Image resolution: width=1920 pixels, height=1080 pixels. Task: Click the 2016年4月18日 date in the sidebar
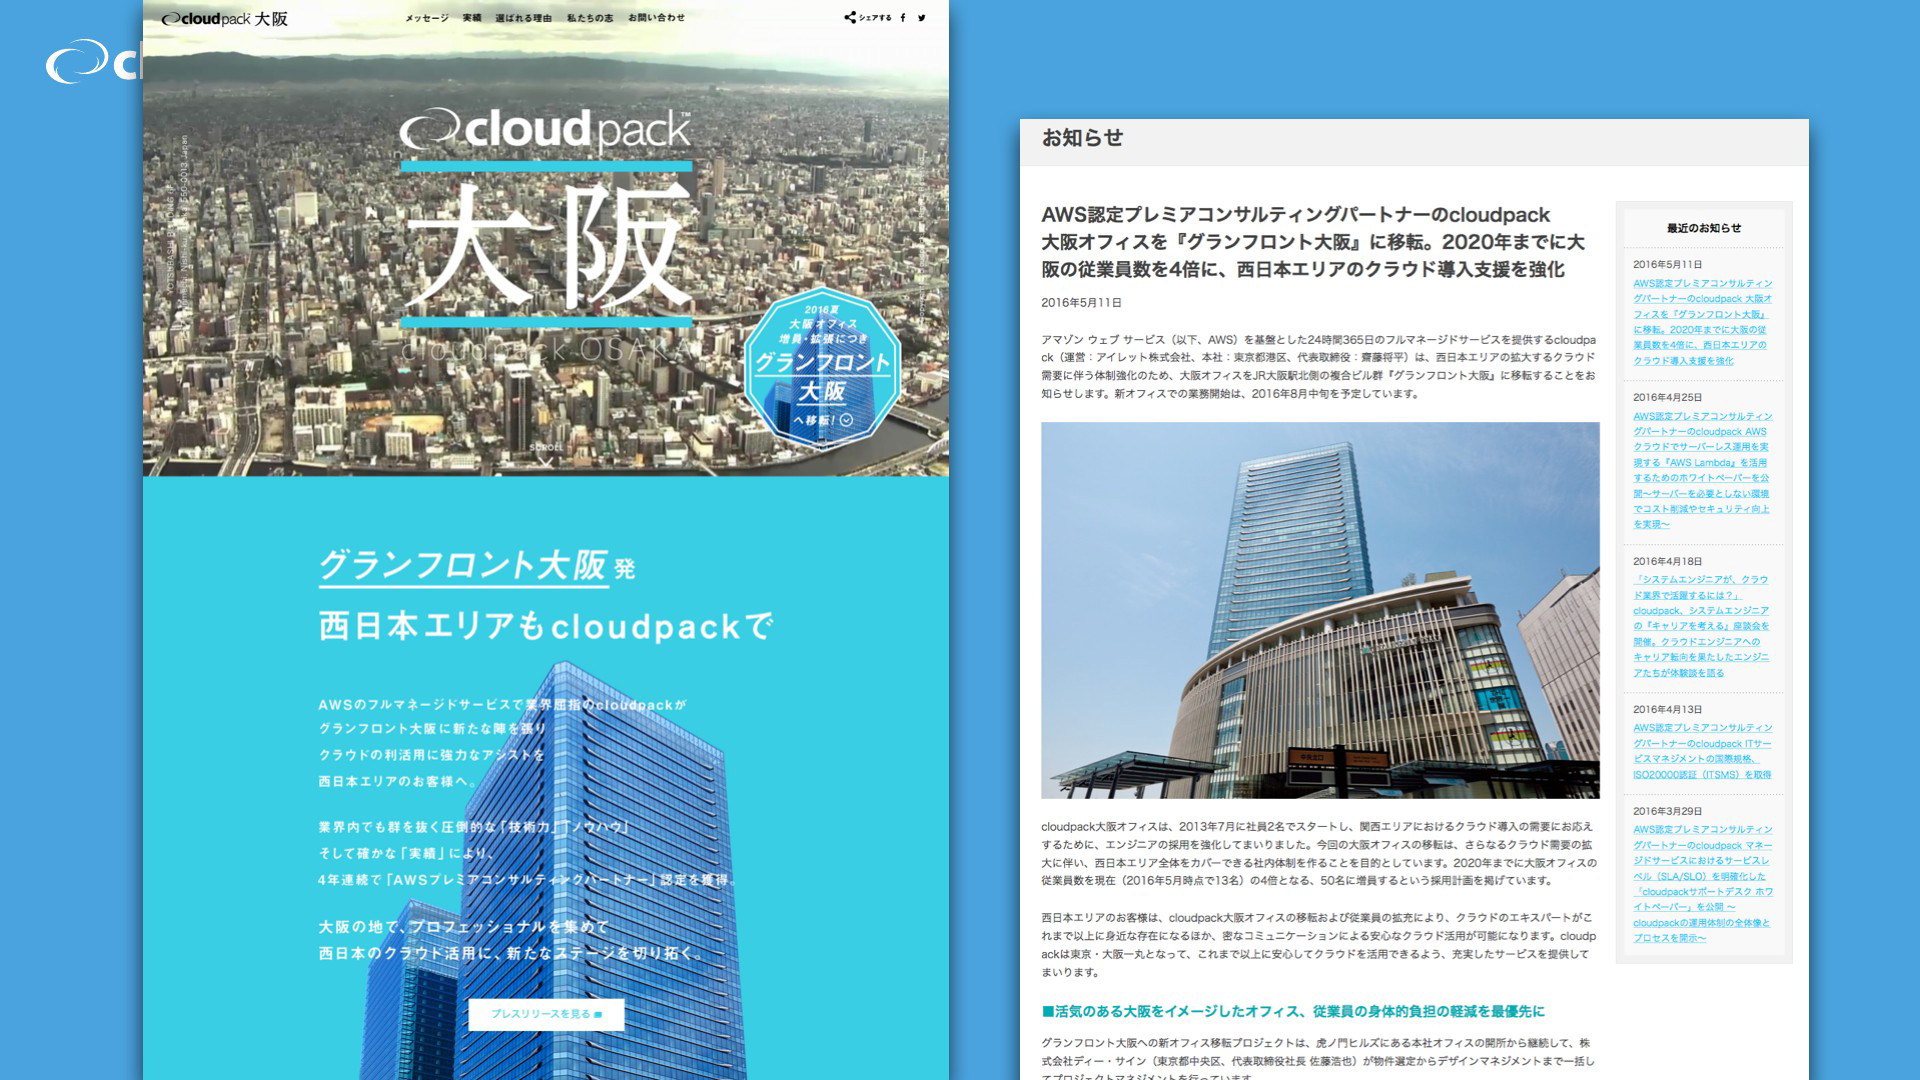pyautogui.click(x=1668, y=561)
